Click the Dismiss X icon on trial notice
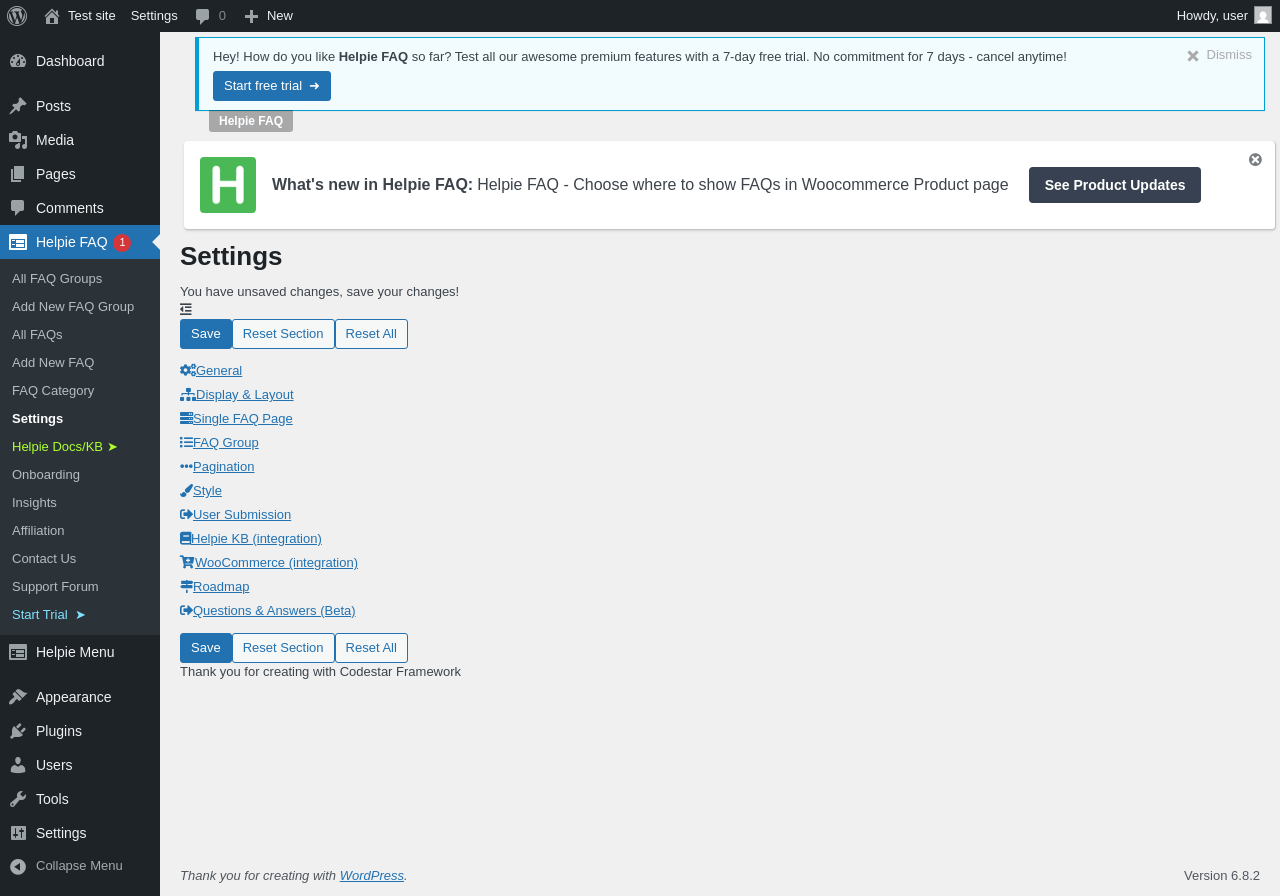Screen dimensions: 1280x896 pos(1193,56)
